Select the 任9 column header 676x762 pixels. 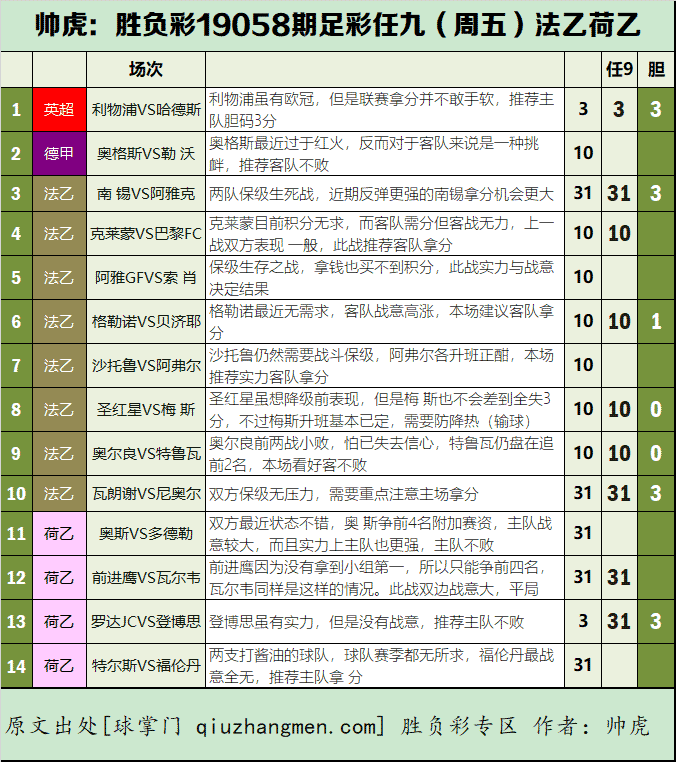pos(619,69)
